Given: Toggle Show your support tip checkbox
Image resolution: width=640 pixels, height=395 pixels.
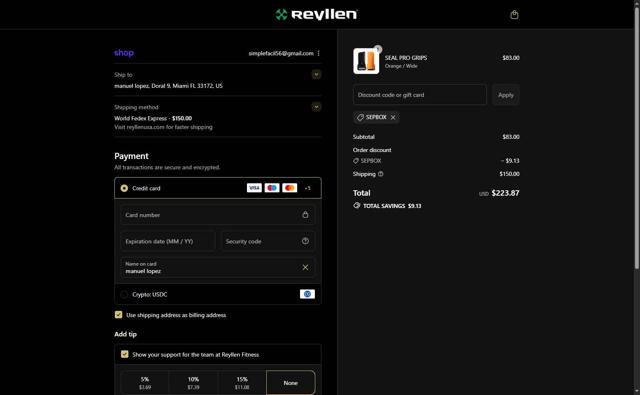Looking at the screenshot, I should coord(124,354).
